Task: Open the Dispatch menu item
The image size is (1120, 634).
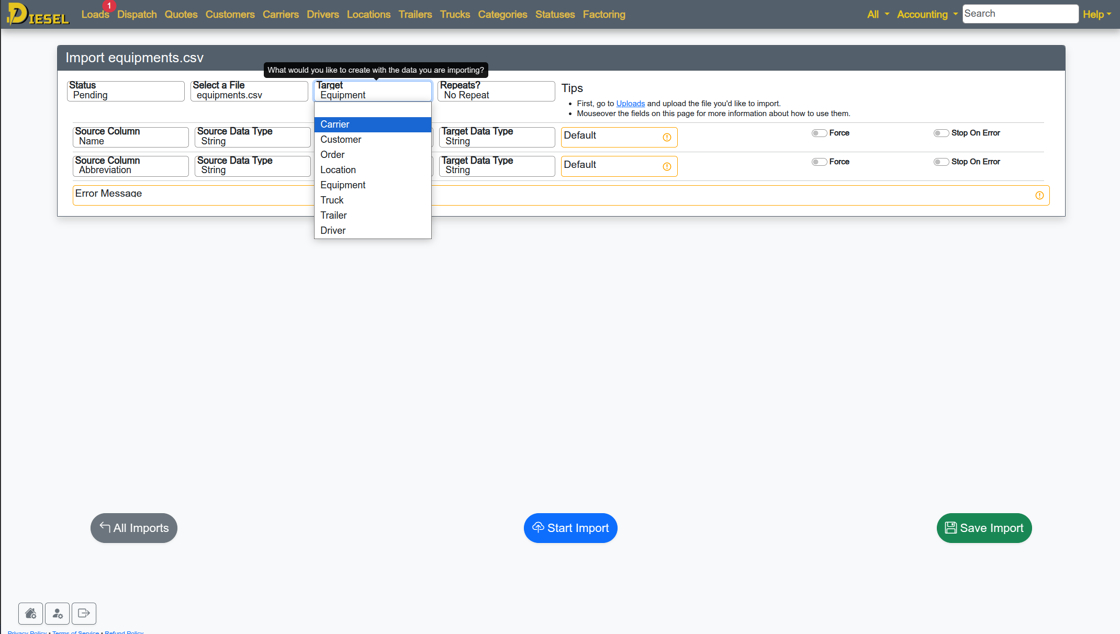Action: coord(137,15)
